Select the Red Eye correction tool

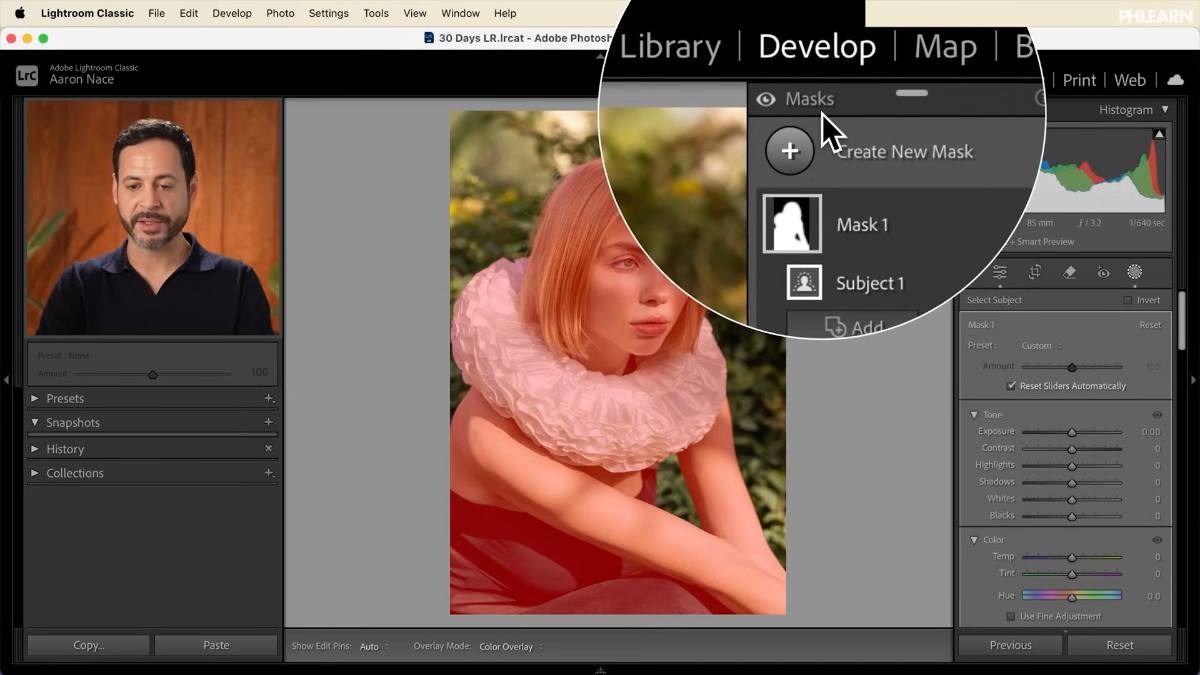[1103, 272]
